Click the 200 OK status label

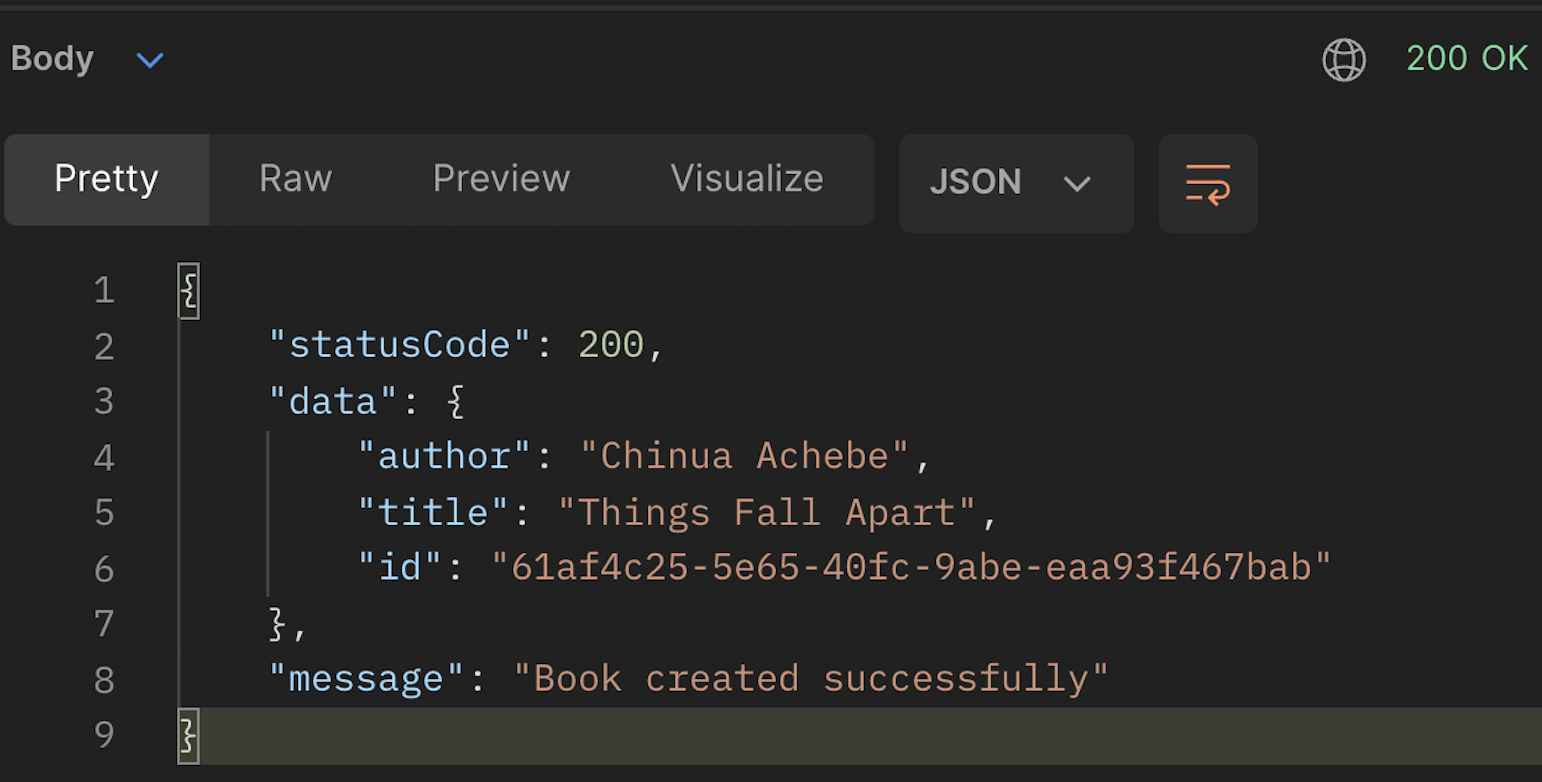1467,59
